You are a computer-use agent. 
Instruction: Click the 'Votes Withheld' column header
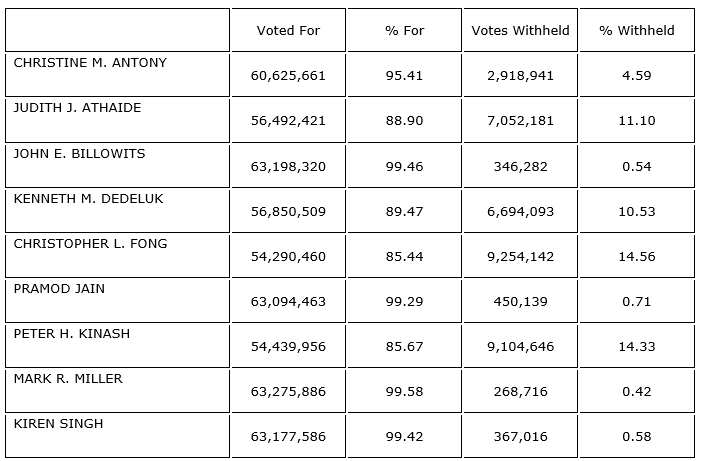pos(520,30)
